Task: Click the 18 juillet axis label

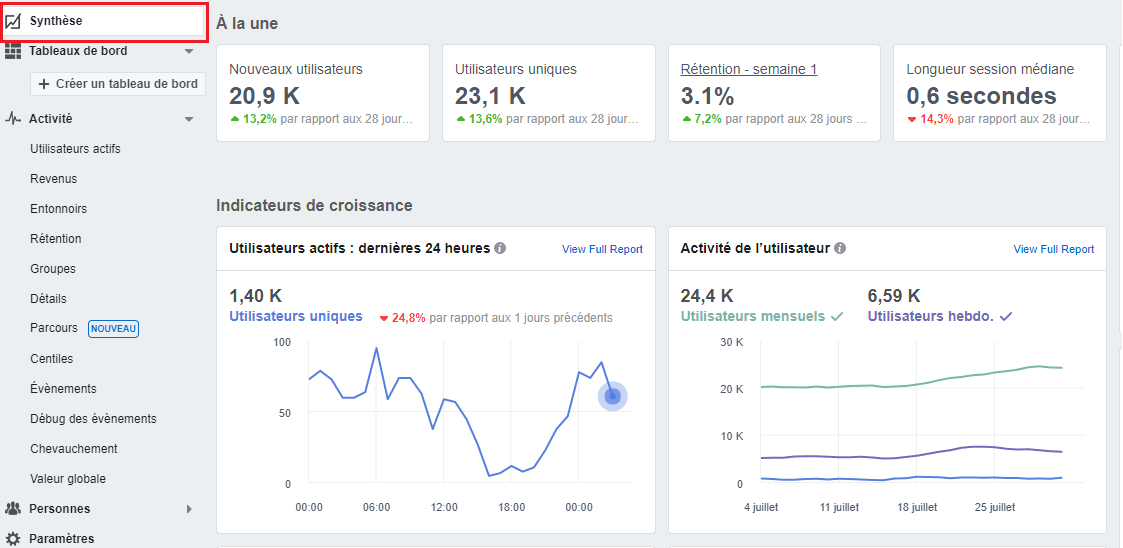Action: pyautogui.click(x=916, y=507)
